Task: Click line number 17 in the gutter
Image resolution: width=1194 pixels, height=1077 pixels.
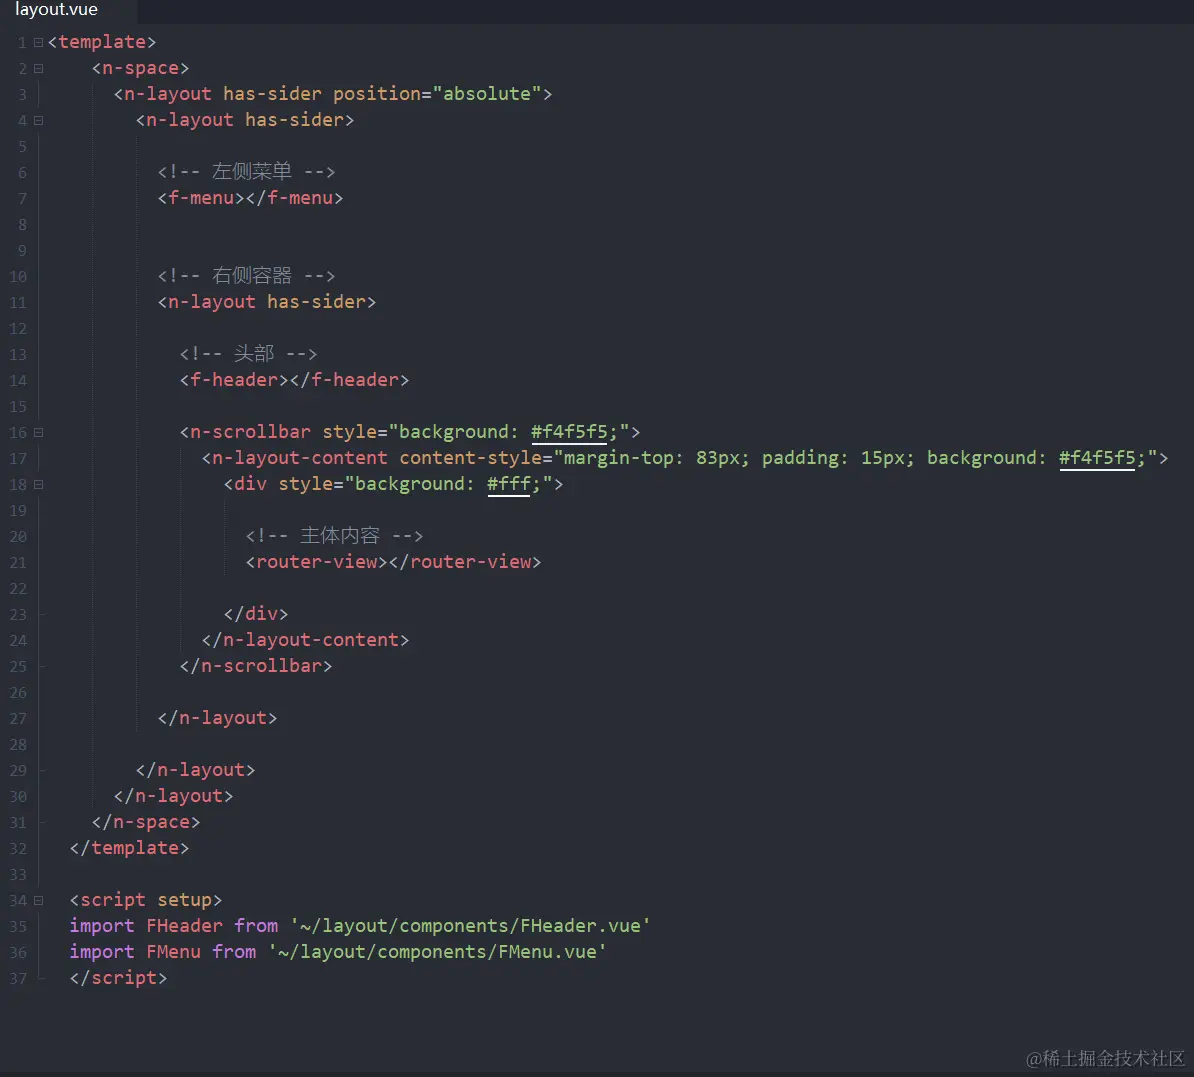Action: (18, 459)
